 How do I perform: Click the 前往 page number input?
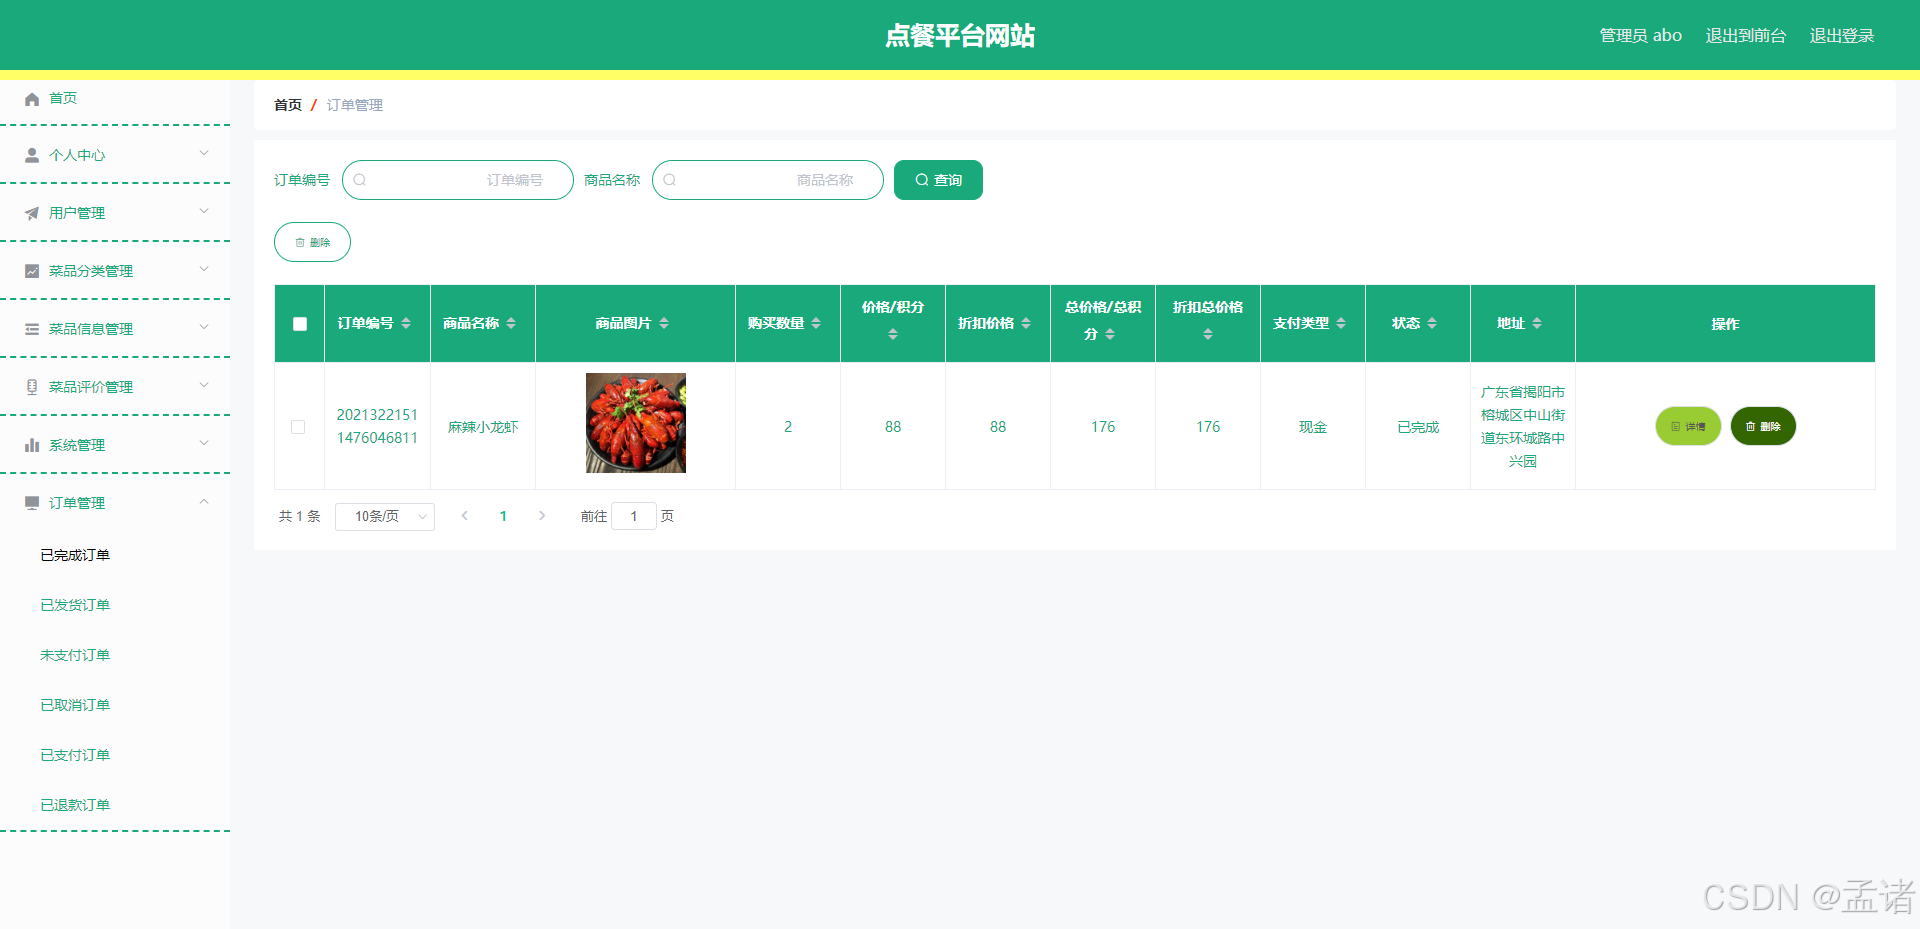(634, 516)
